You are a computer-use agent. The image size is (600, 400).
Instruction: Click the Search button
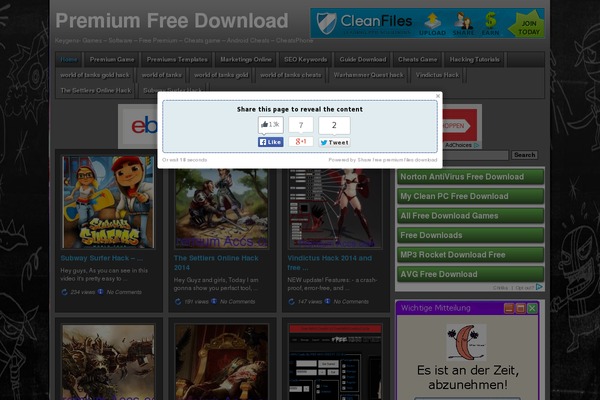tap(524, 155)
